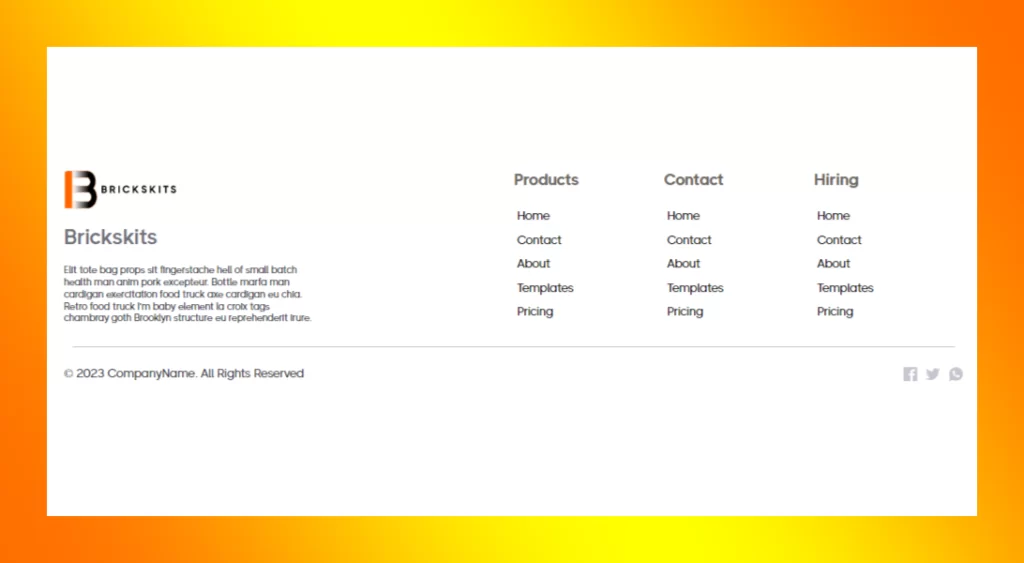Click the copyright CompanyName text

[x=184, y=374]
